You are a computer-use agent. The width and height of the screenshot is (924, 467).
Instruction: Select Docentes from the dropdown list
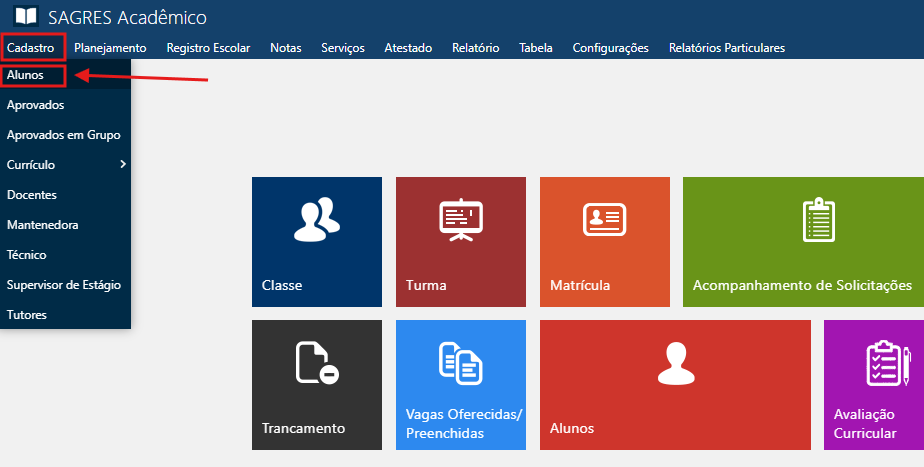click(x=31, y=195)
